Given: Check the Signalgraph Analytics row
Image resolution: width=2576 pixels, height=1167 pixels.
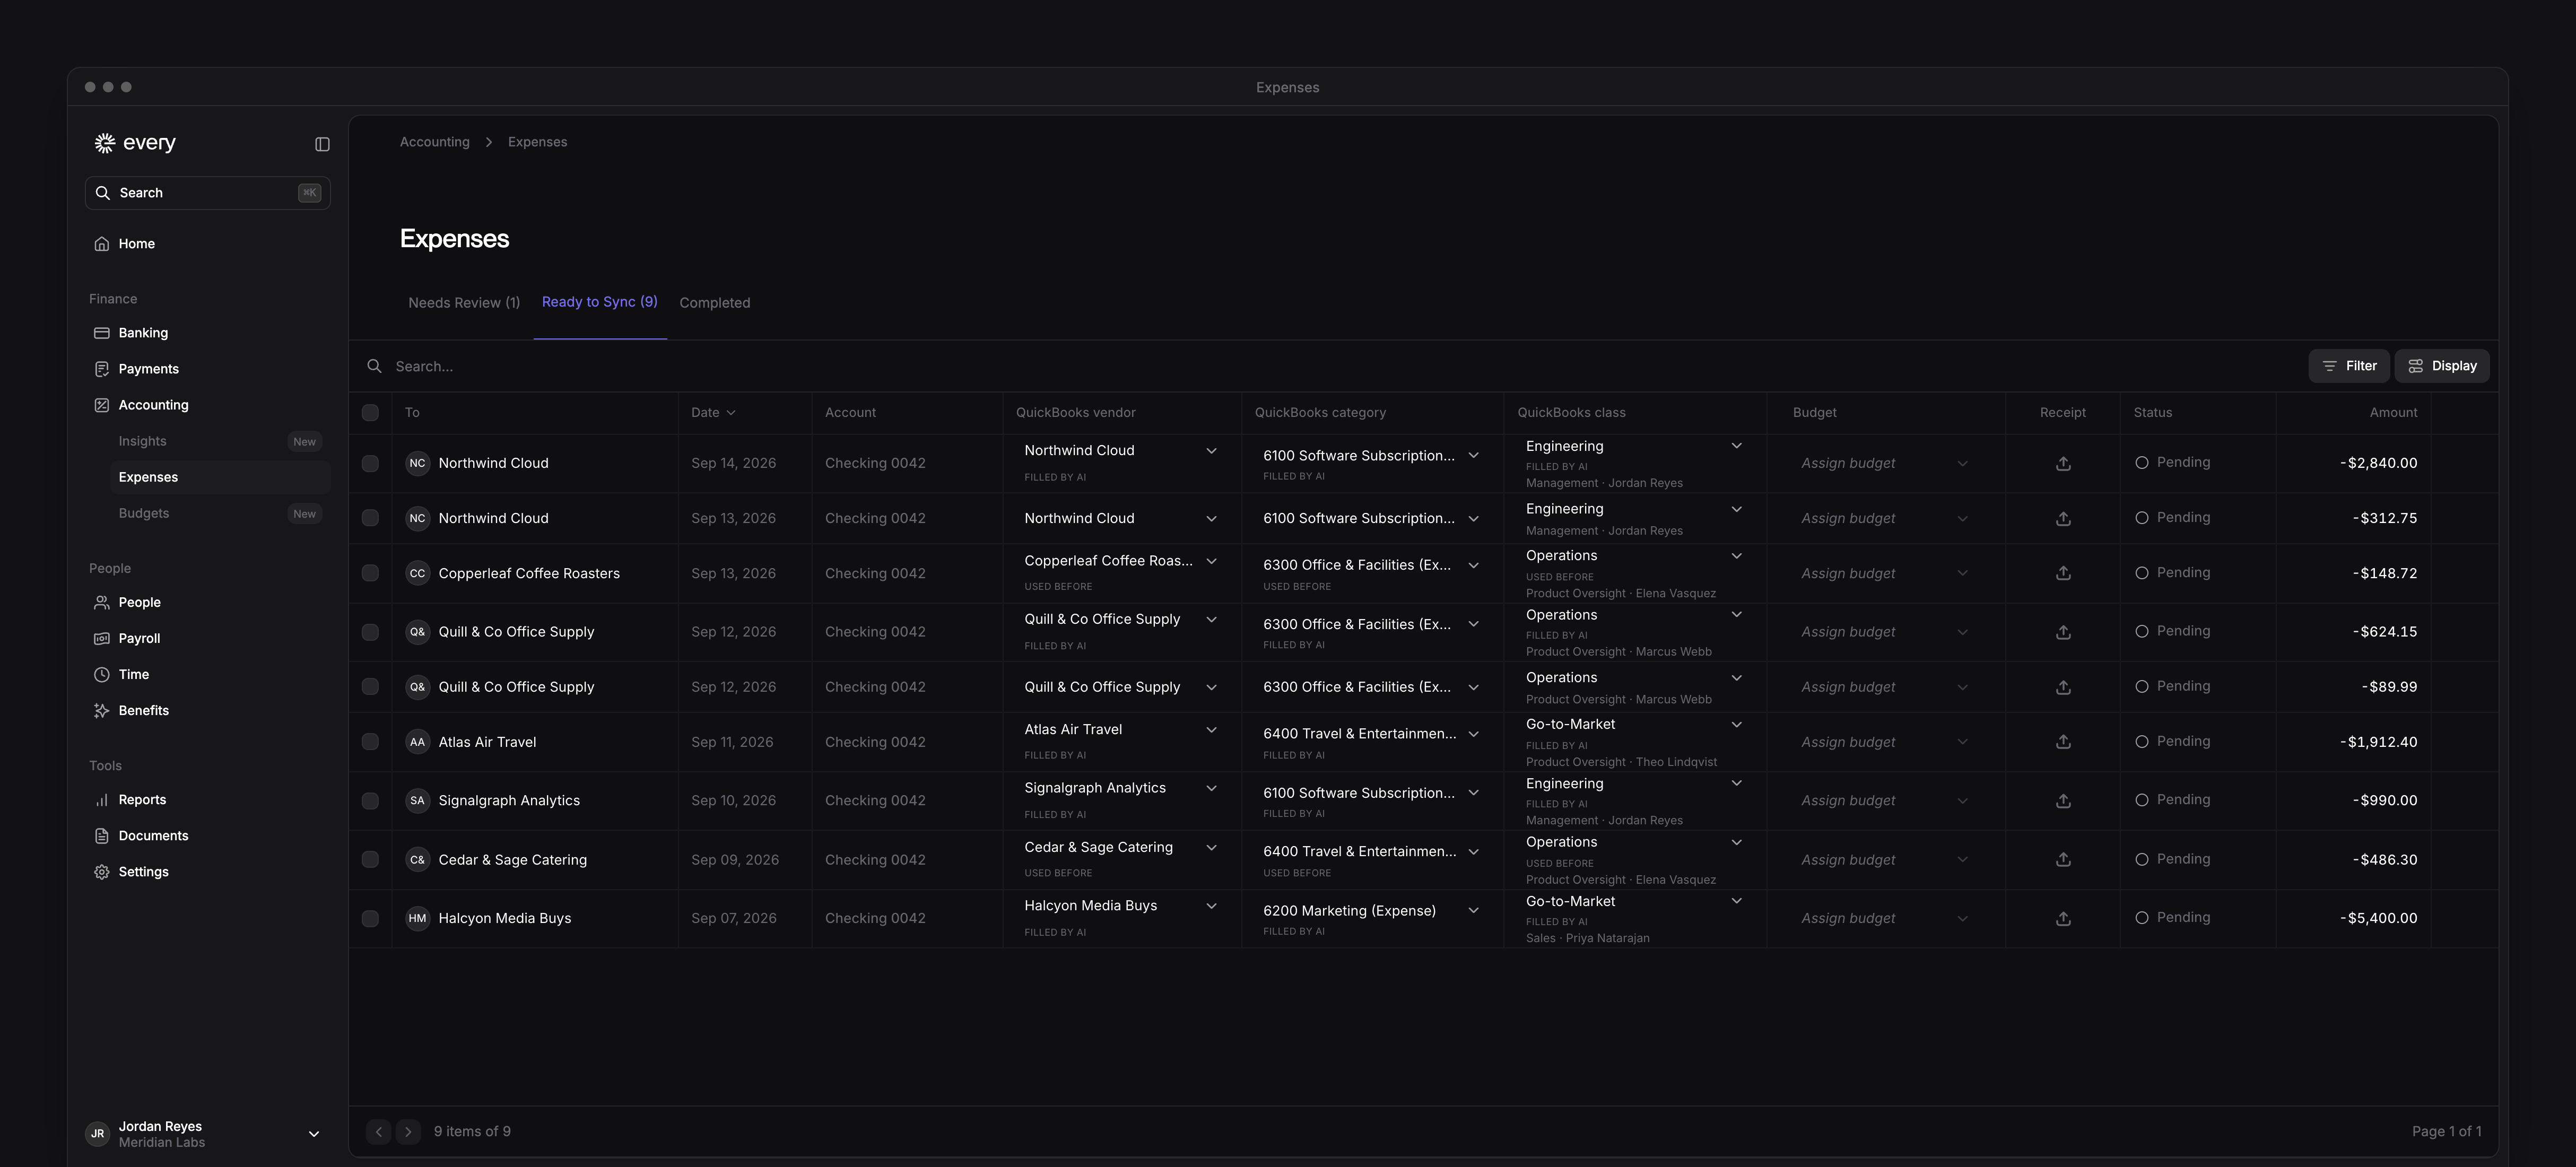Looking at the screenshot, I should click(x=370, y=800).
